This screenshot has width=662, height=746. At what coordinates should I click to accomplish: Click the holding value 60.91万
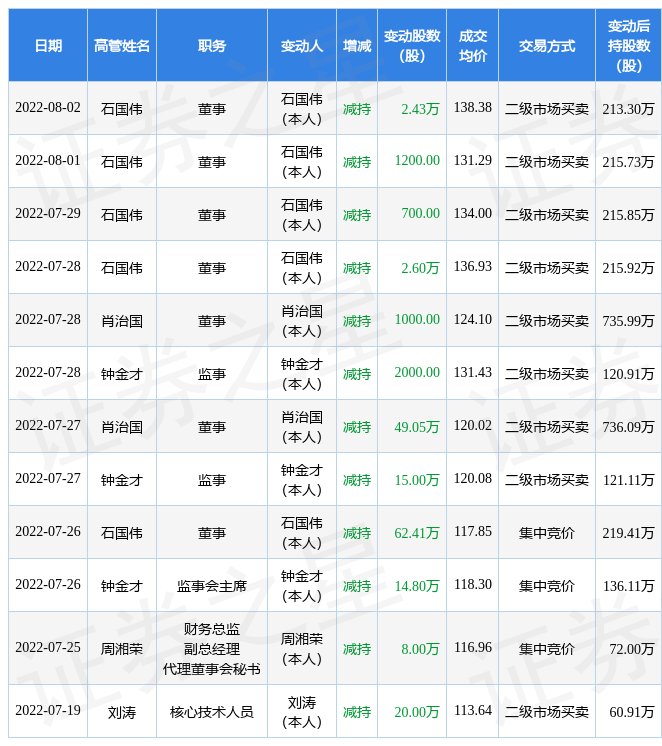click(x=632, y=712)
